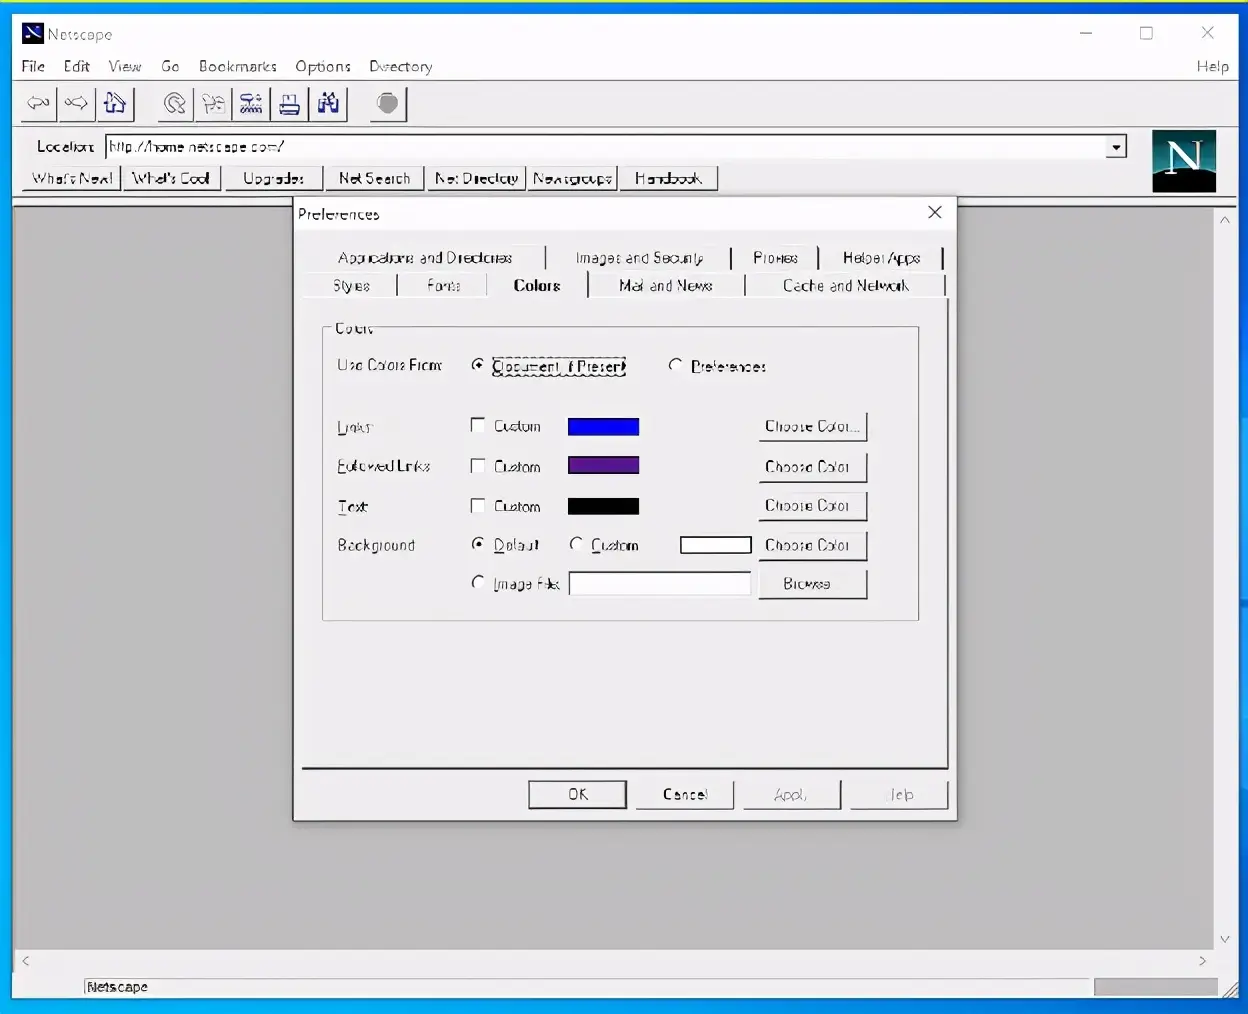Click the blue Links color swatch

603,426
